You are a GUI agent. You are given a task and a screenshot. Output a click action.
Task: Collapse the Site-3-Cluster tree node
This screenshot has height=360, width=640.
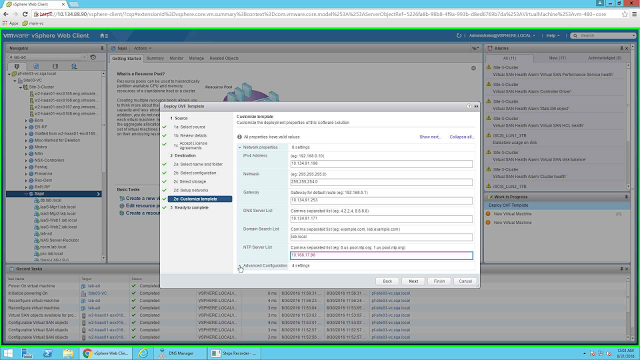click(x=21, y=87)
